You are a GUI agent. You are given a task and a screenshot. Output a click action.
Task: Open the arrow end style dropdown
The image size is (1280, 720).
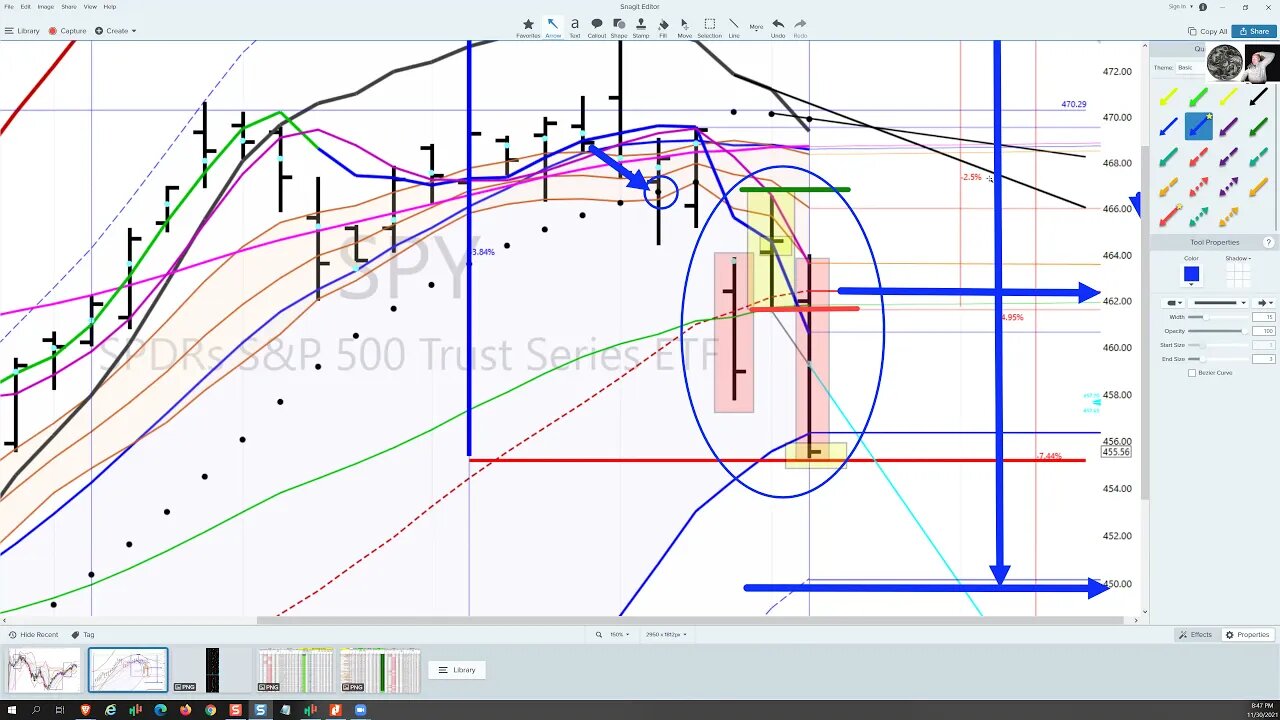pyautogui.click(x=1265, y=303)
